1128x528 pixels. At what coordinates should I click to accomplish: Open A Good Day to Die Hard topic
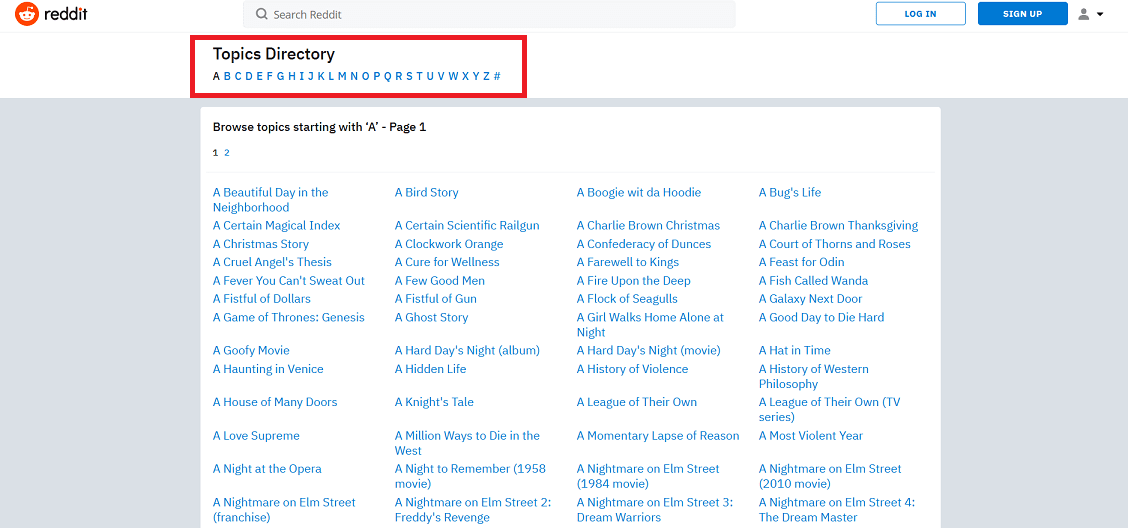822,318
